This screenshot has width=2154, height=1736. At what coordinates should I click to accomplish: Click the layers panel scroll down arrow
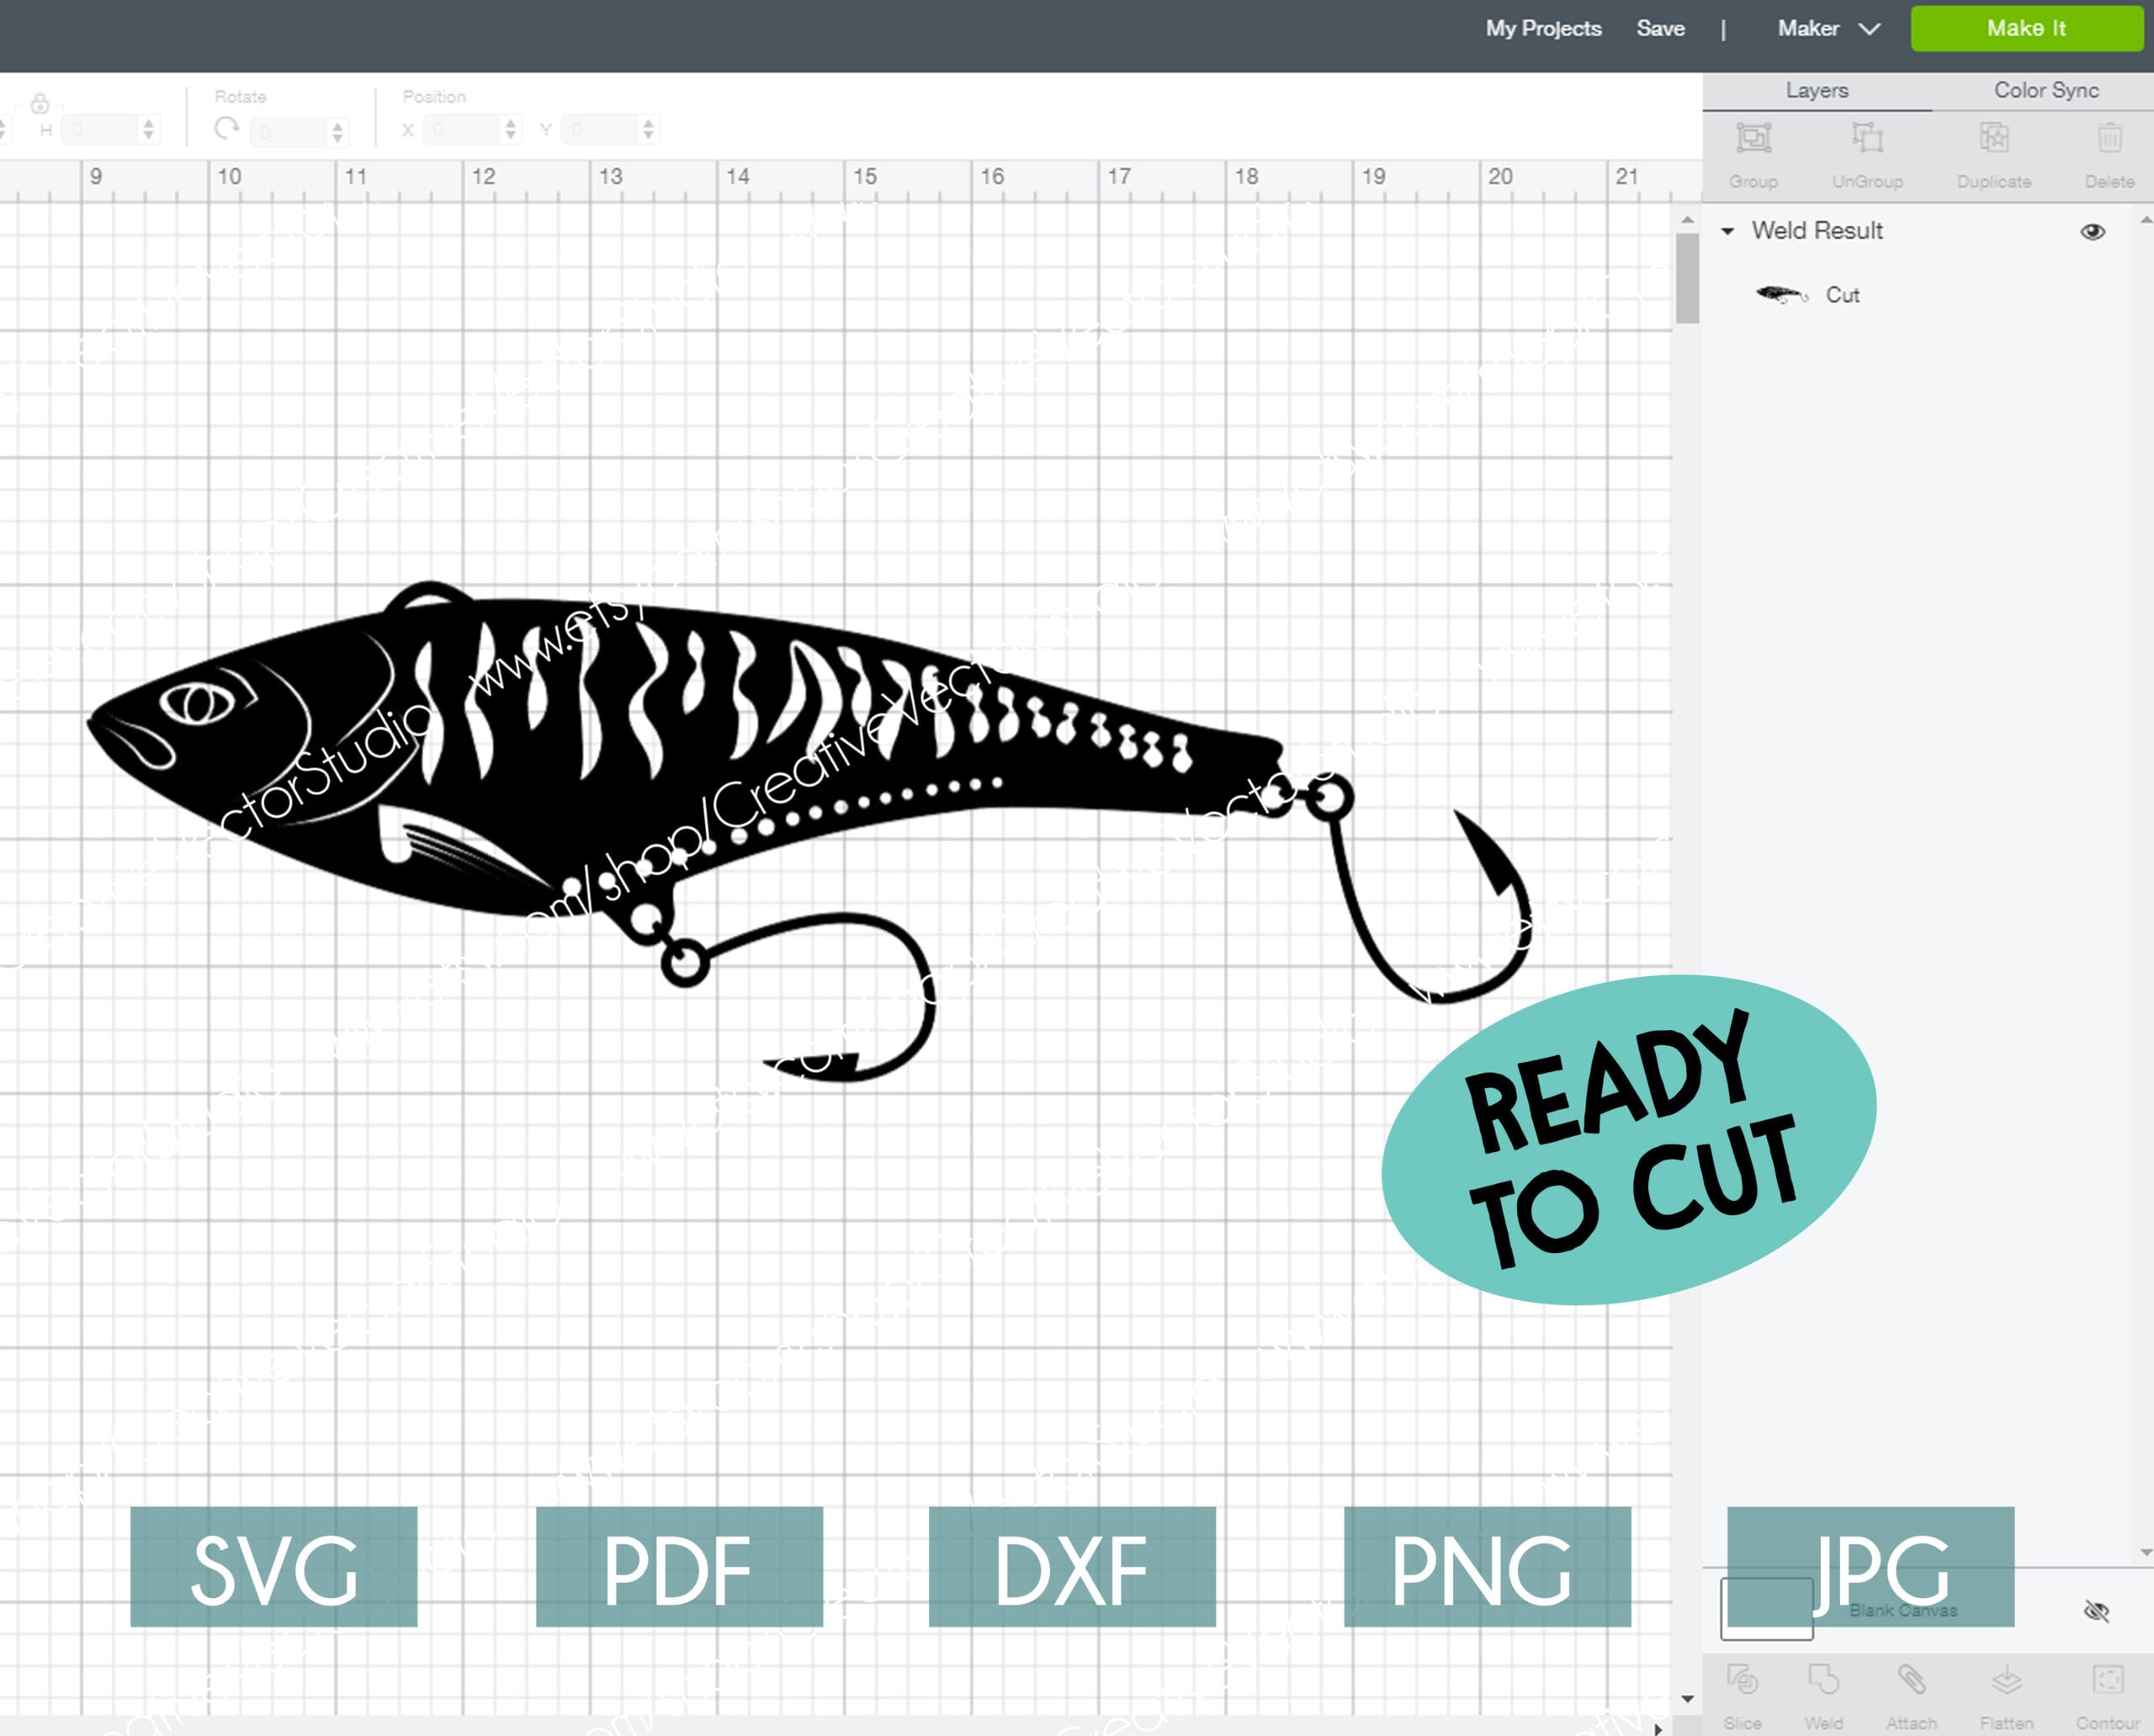point(2145,1553)
